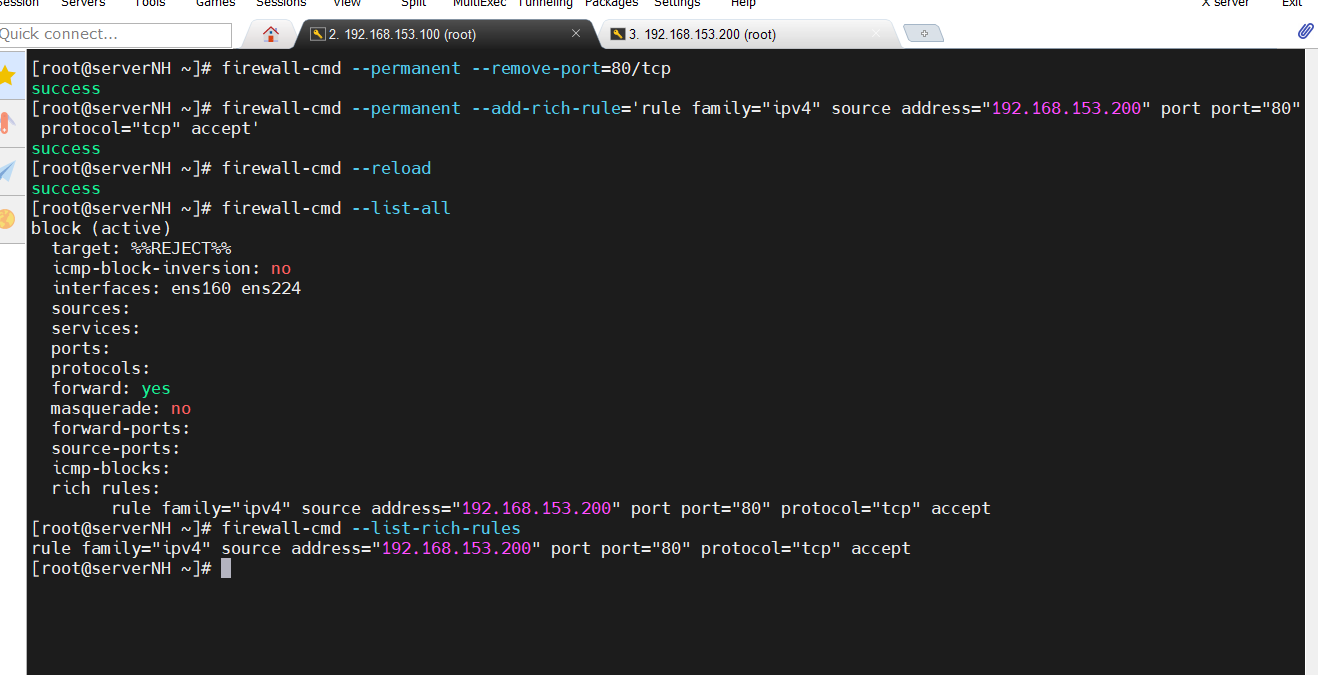Click 'success' output after reload command
This screenshot has height=675, width=1318.
[66, 188]
